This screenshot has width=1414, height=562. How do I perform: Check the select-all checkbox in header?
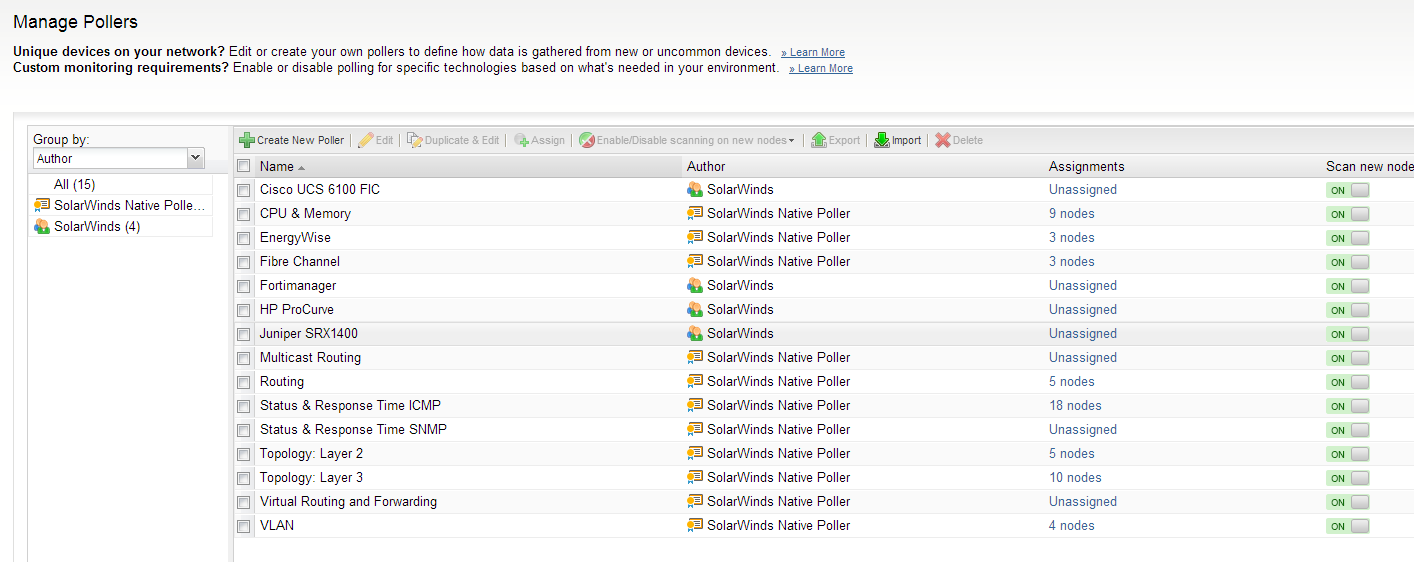point(244,166)
